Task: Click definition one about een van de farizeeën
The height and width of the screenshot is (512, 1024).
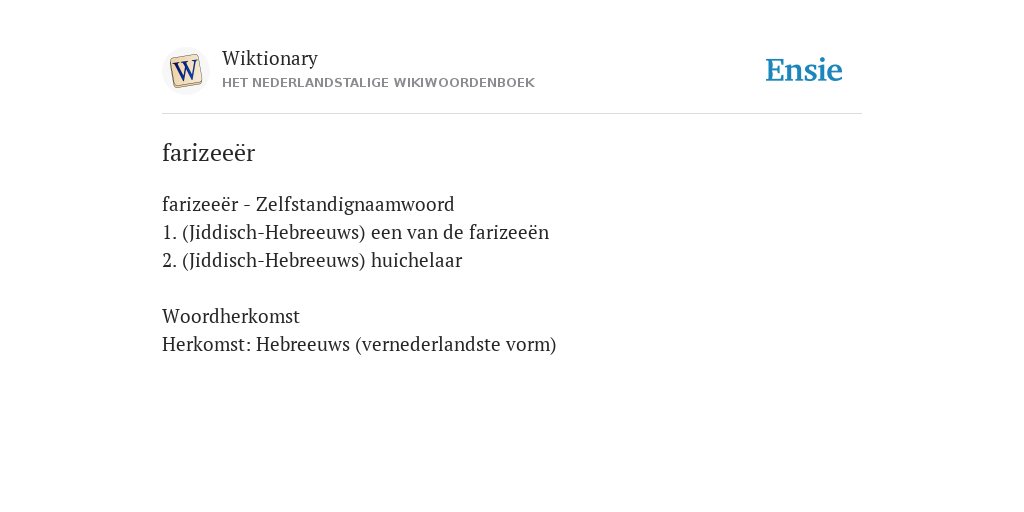Action: point(355,232)
